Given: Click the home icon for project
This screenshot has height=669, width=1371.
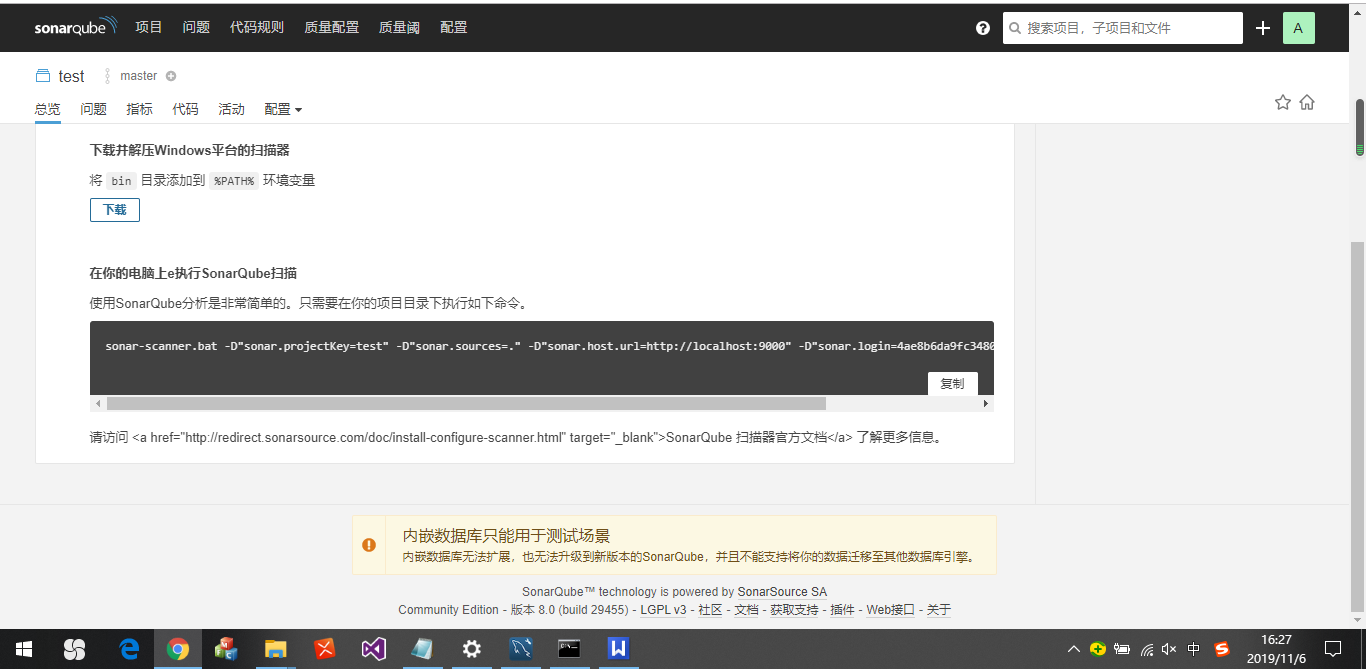Looking at the screenshot, I should (1307, 102).
